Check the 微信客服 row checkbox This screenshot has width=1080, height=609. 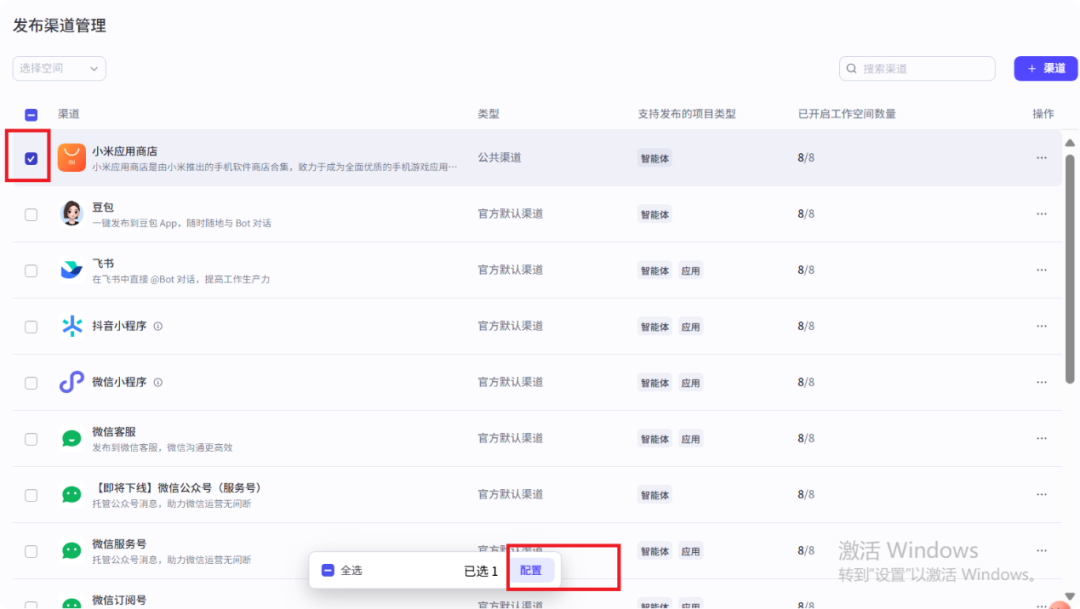31,440
